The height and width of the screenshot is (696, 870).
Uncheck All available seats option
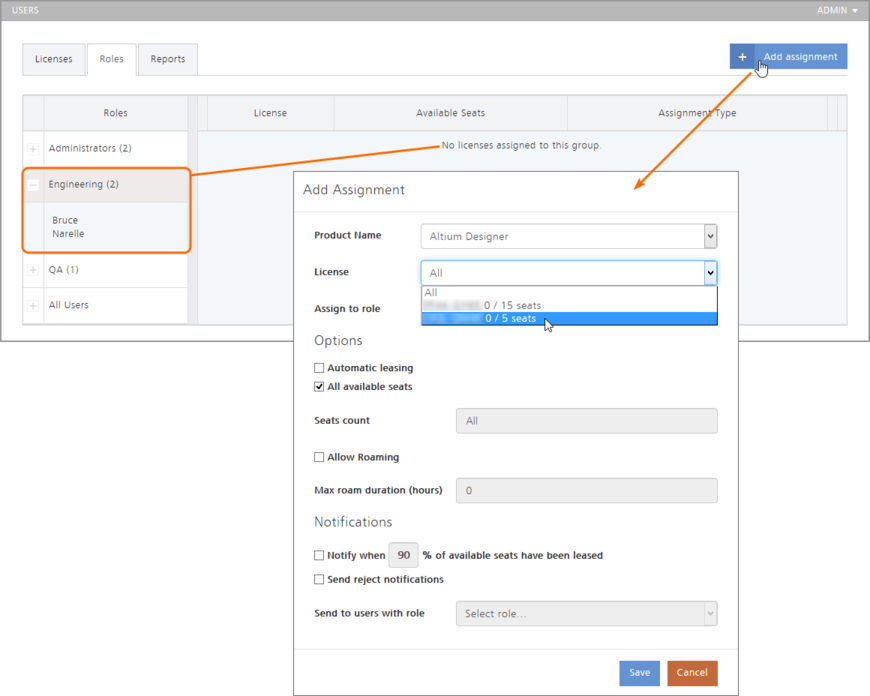coord(319,387)
